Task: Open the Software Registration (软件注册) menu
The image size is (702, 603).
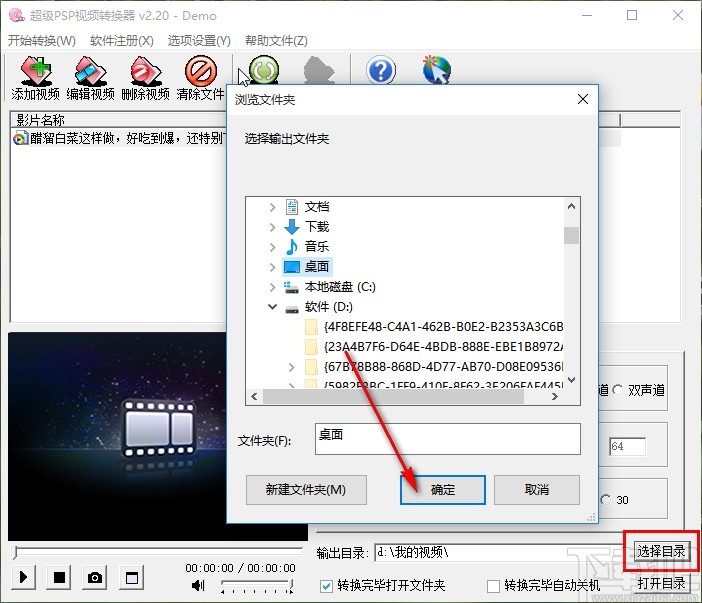Action: tap(122, 41)
